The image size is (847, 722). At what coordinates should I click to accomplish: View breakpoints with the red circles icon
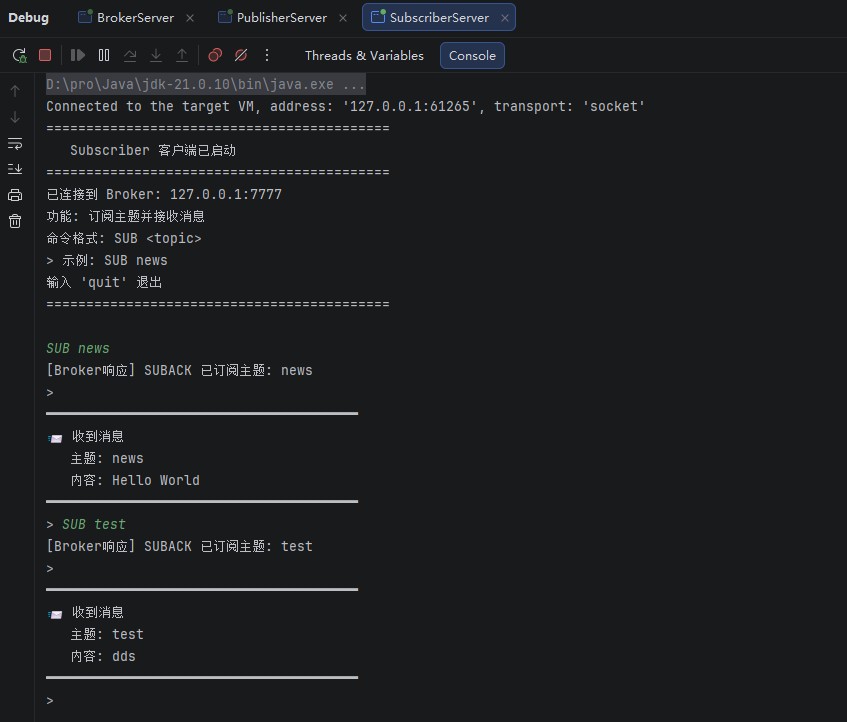coord(215,55)
